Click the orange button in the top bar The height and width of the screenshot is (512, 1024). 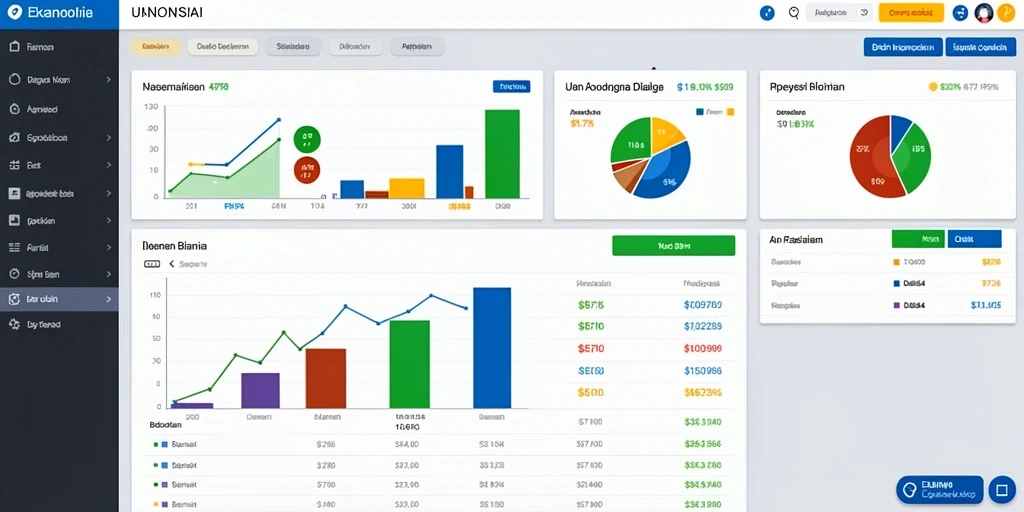click(910, 12)
